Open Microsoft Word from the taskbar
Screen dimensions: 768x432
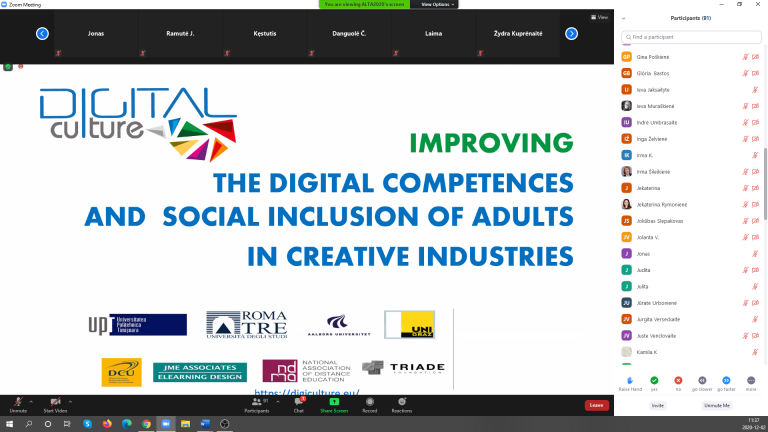tap(205, 424)
